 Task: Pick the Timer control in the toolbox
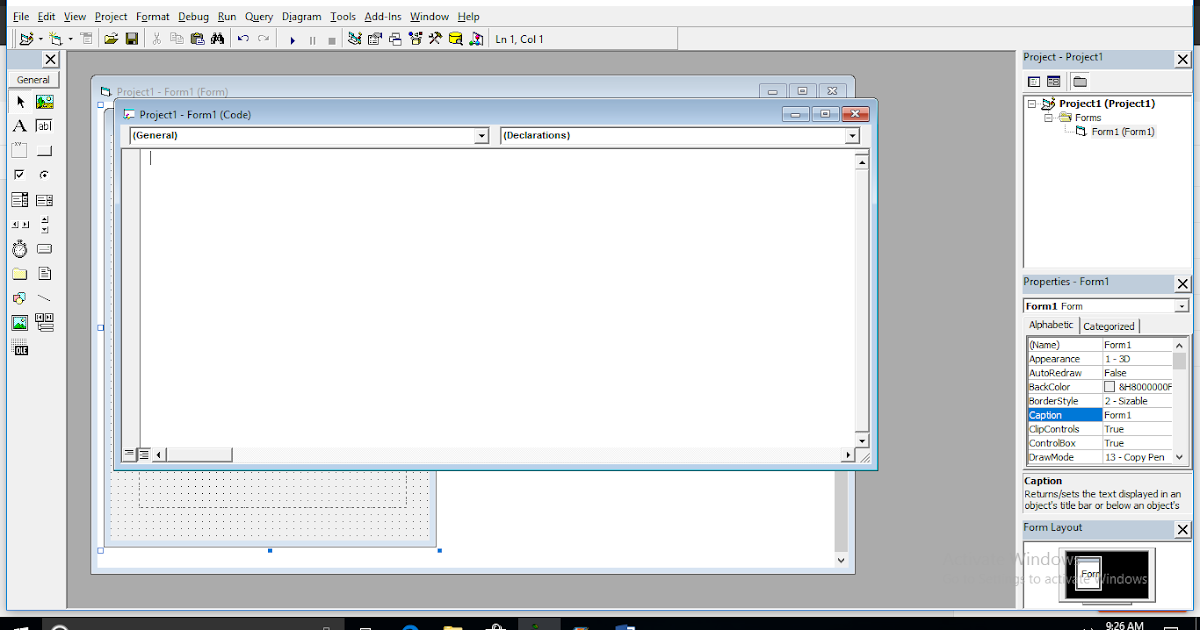(19, 248)
